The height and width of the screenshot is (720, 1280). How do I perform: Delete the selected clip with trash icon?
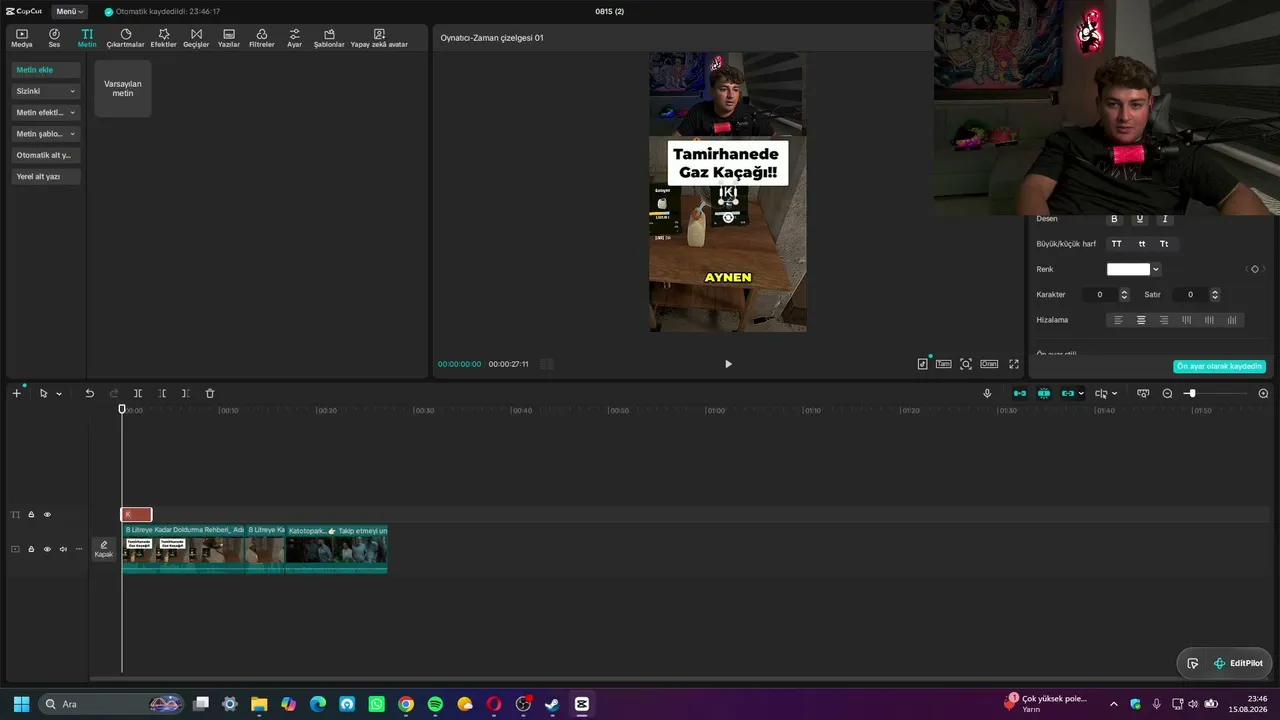tap(210, 393)
